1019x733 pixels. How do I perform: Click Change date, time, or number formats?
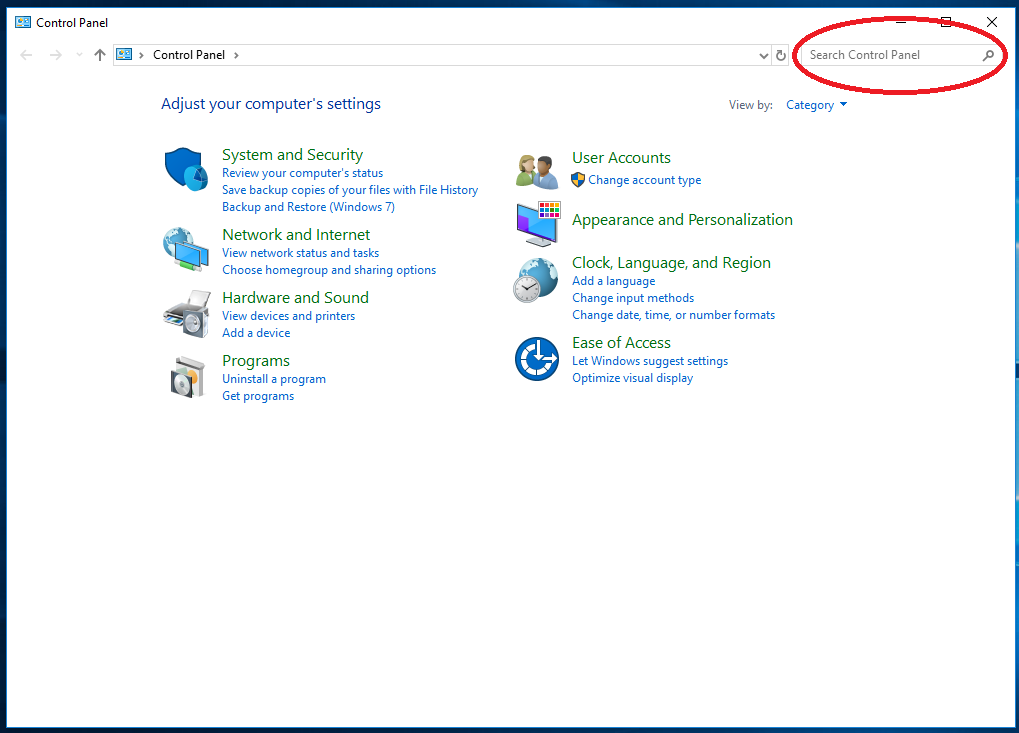point(673,315)
